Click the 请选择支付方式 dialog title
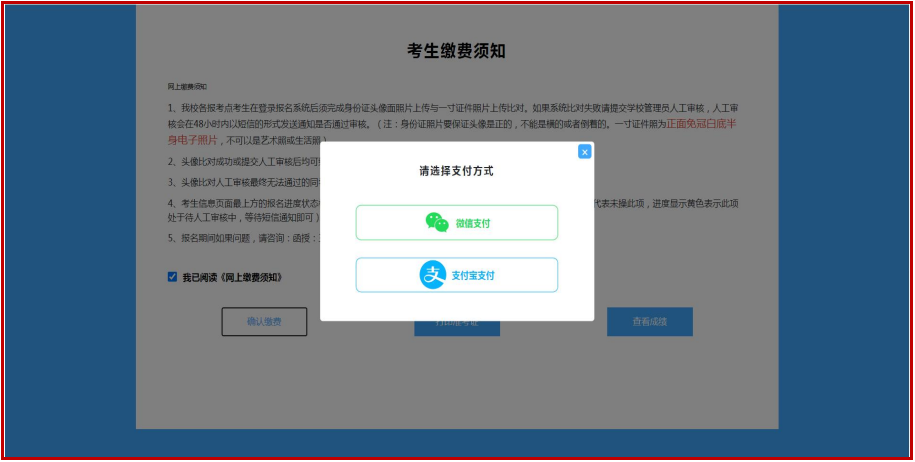Screen dimensions: 915x462 pyautogui.click(x=456, y=172)
